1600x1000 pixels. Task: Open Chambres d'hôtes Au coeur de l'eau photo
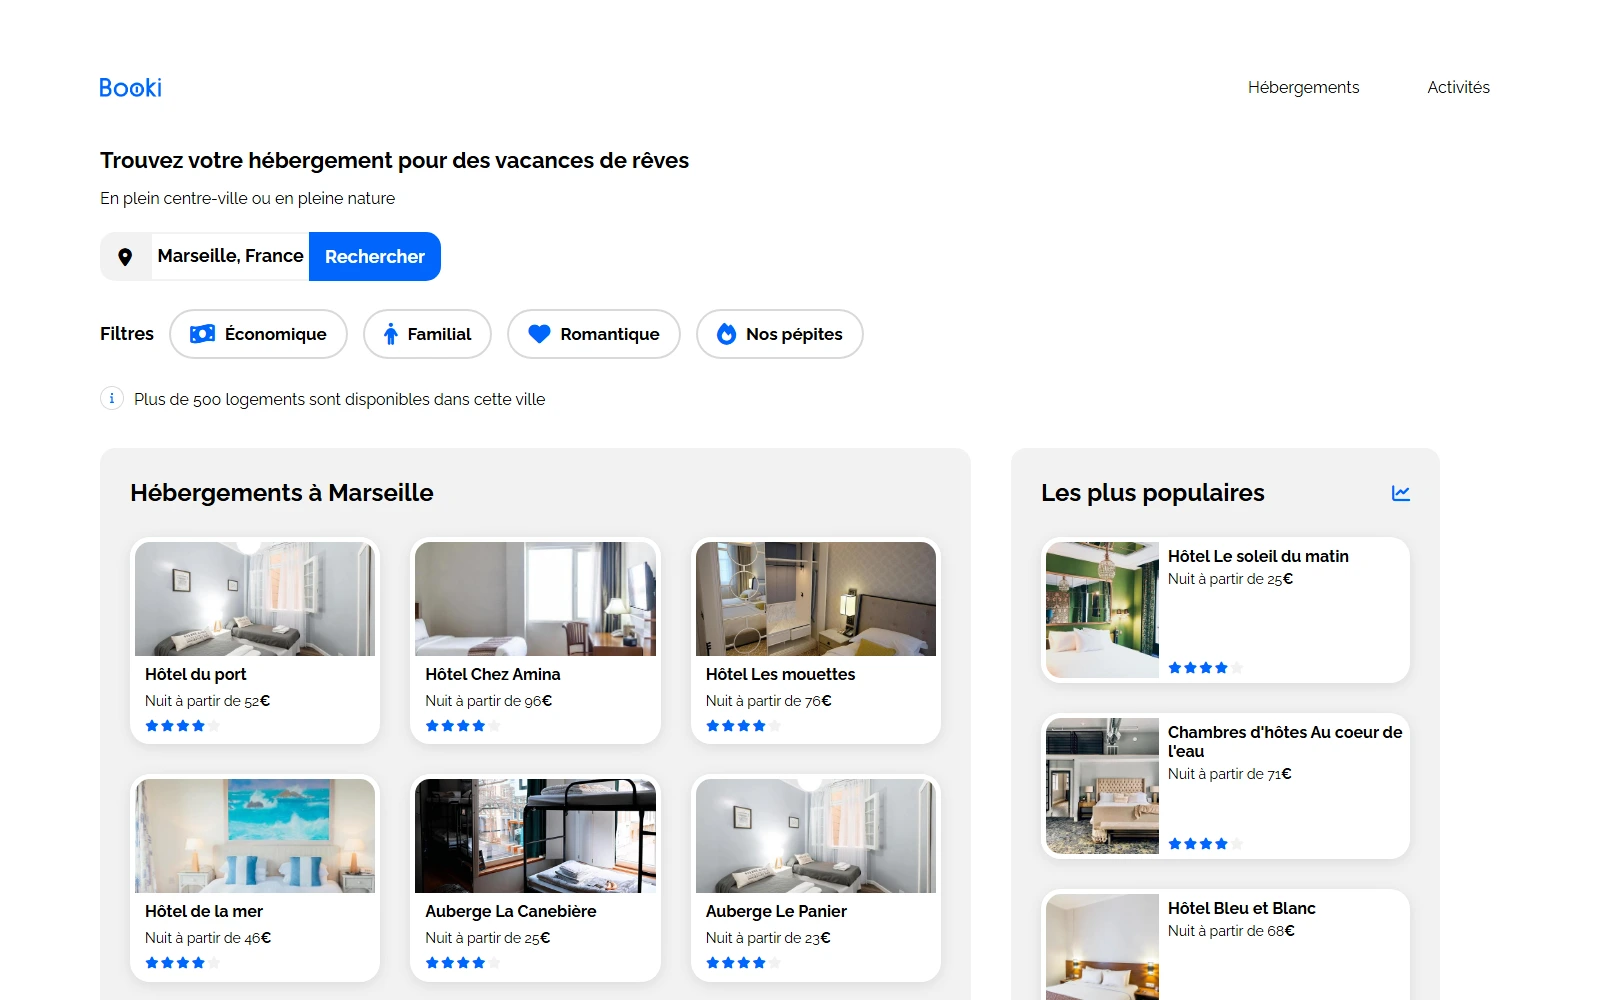pyautogui.click(x=1102, y=786)
